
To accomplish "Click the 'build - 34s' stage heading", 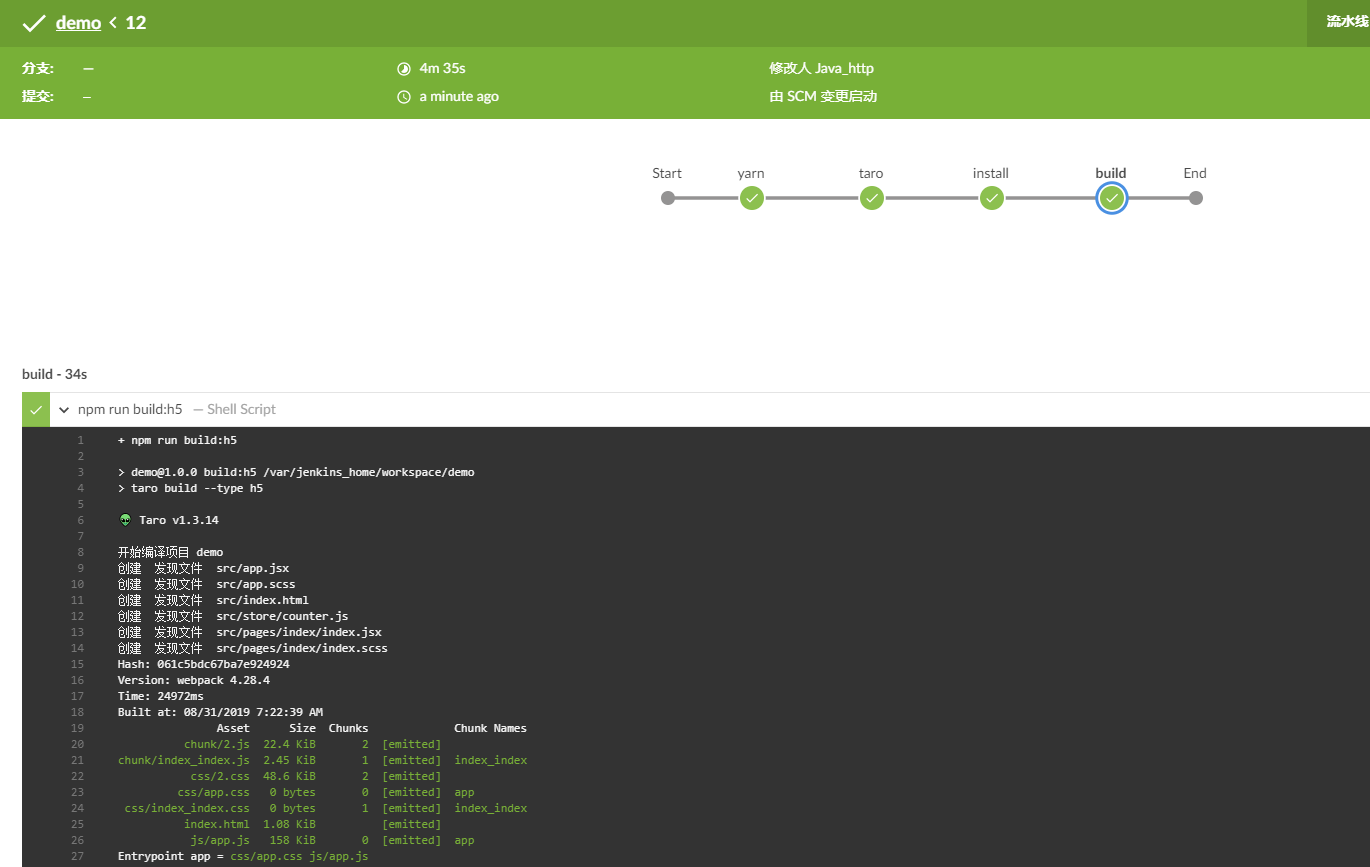I will [55, 374].
